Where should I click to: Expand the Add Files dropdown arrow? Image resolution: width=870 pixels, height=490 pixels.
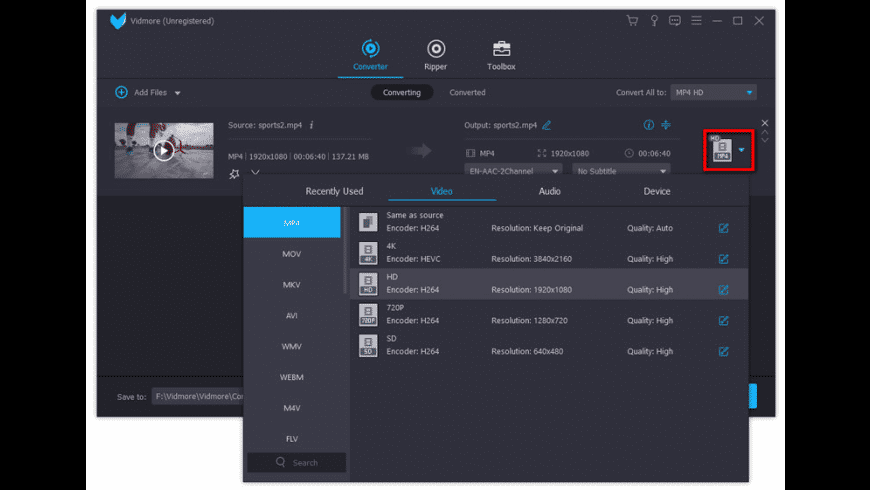coord(178,93)
